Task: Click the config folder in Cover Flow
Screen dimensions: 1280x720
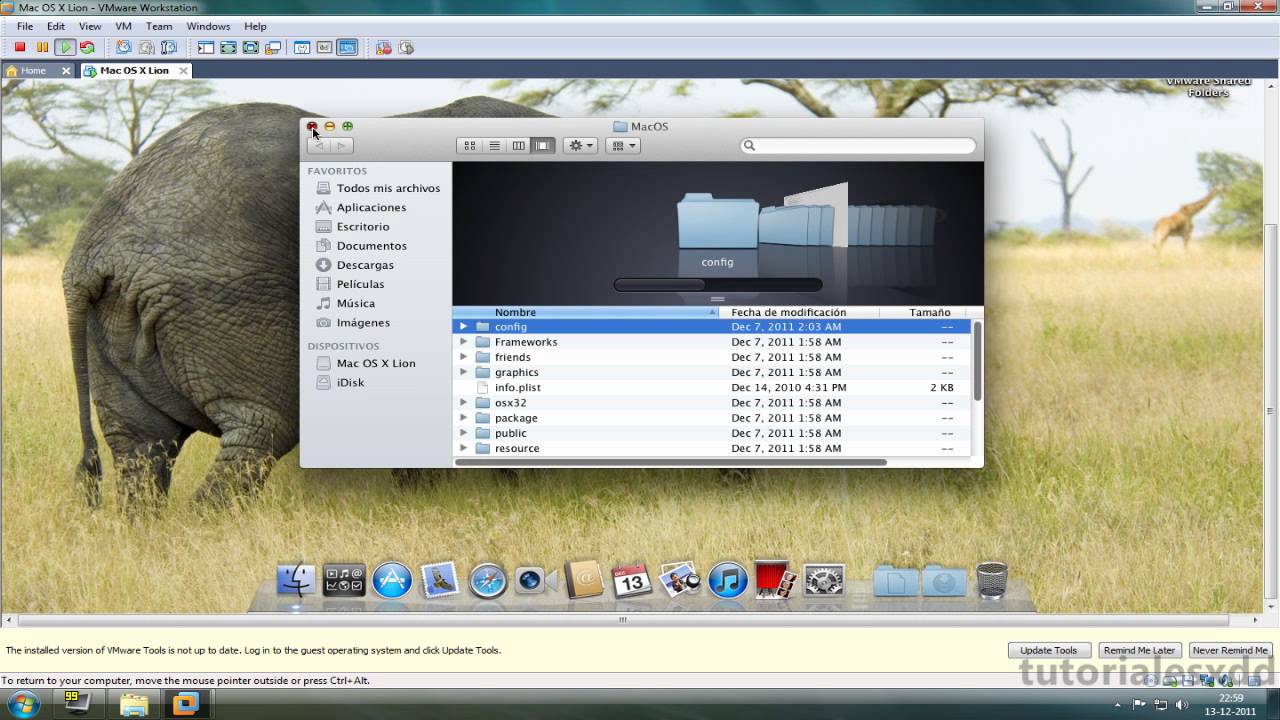Action: coord(717,222)
